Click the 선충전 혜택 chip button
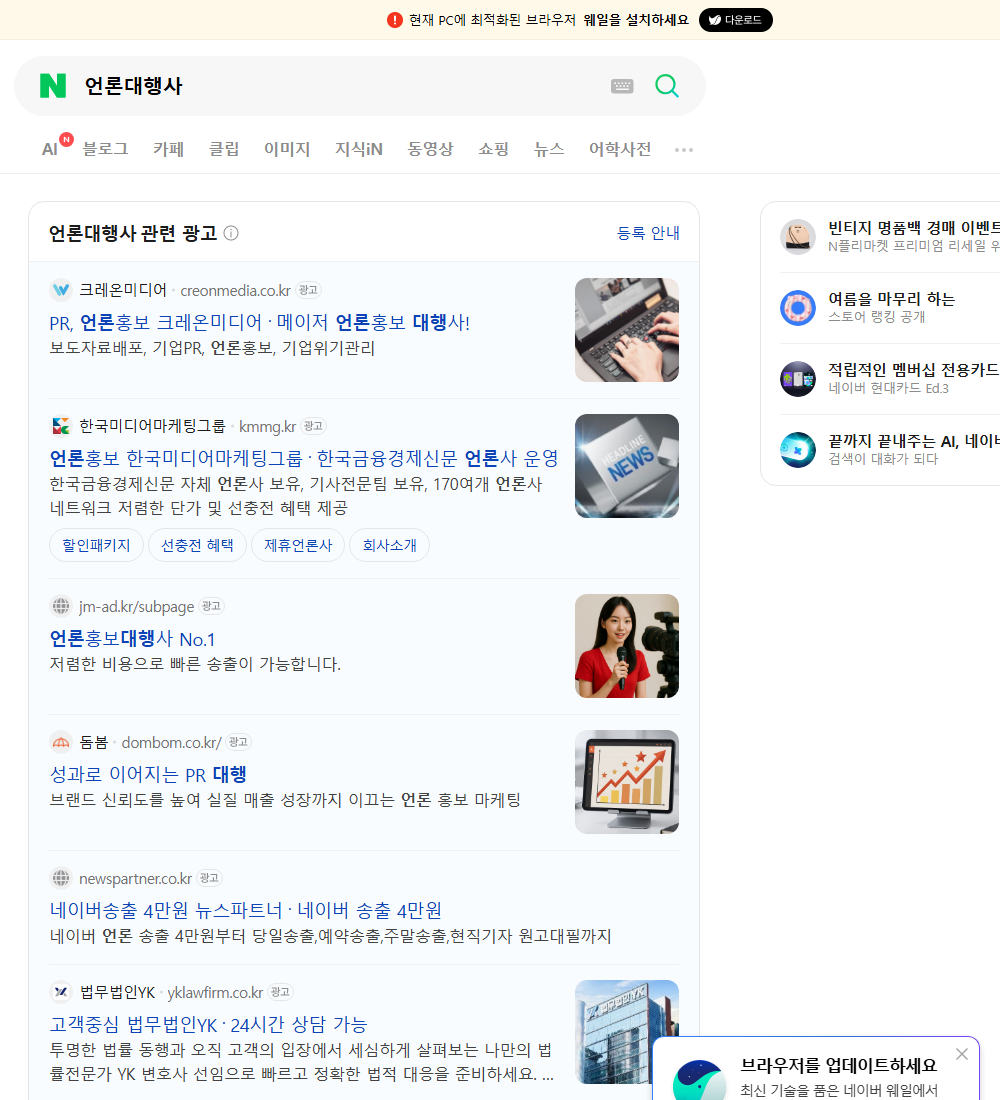Image resolution: width=1000 pixels, height=1100 pixels. pyautogui.click(x=197, y=545)
